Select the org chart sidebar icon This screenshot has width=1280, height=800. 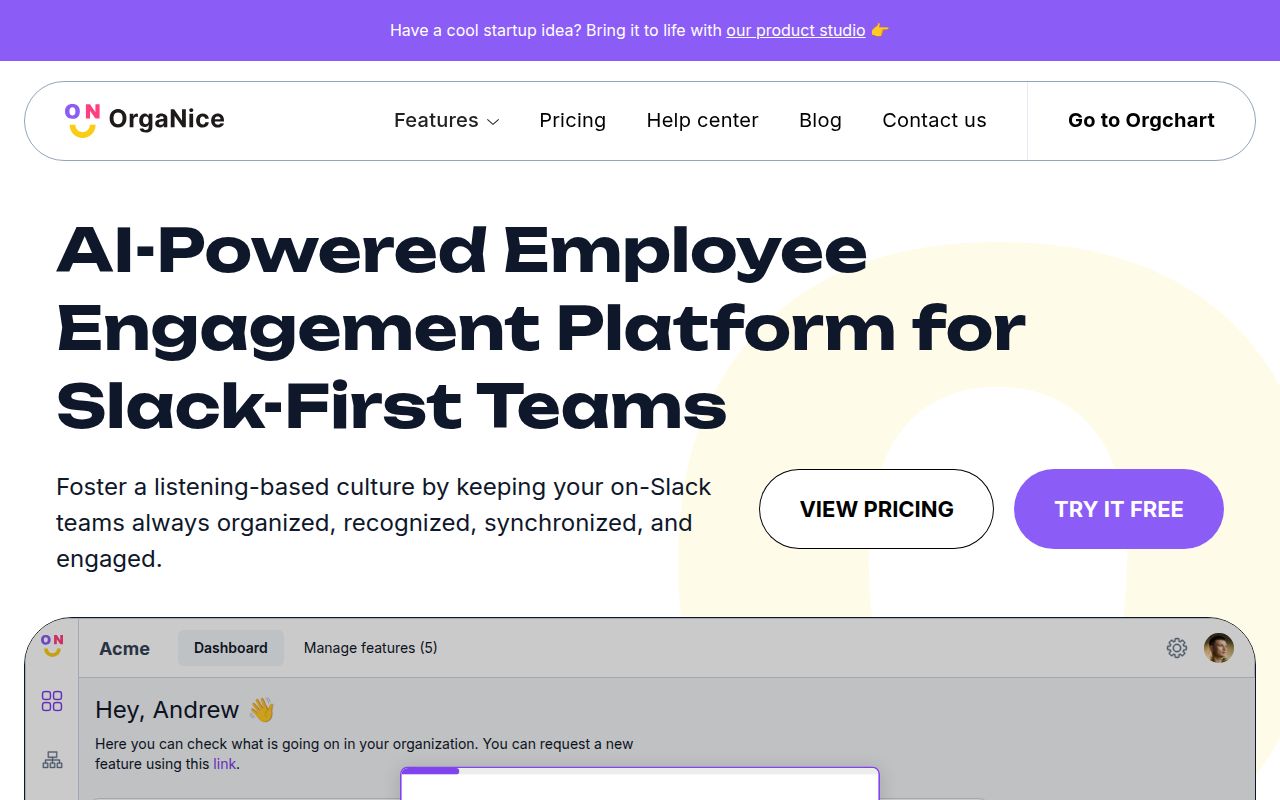pos(52,760)
